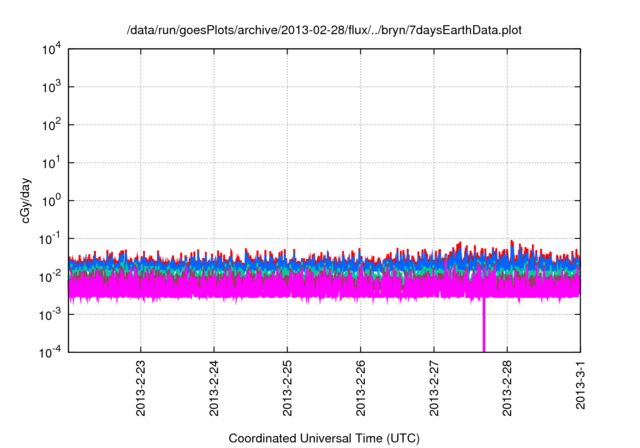This screenshot has height=448, width=640.
Task: Click the Coordinated Universal Time axis label
Action: coord(324,438)
